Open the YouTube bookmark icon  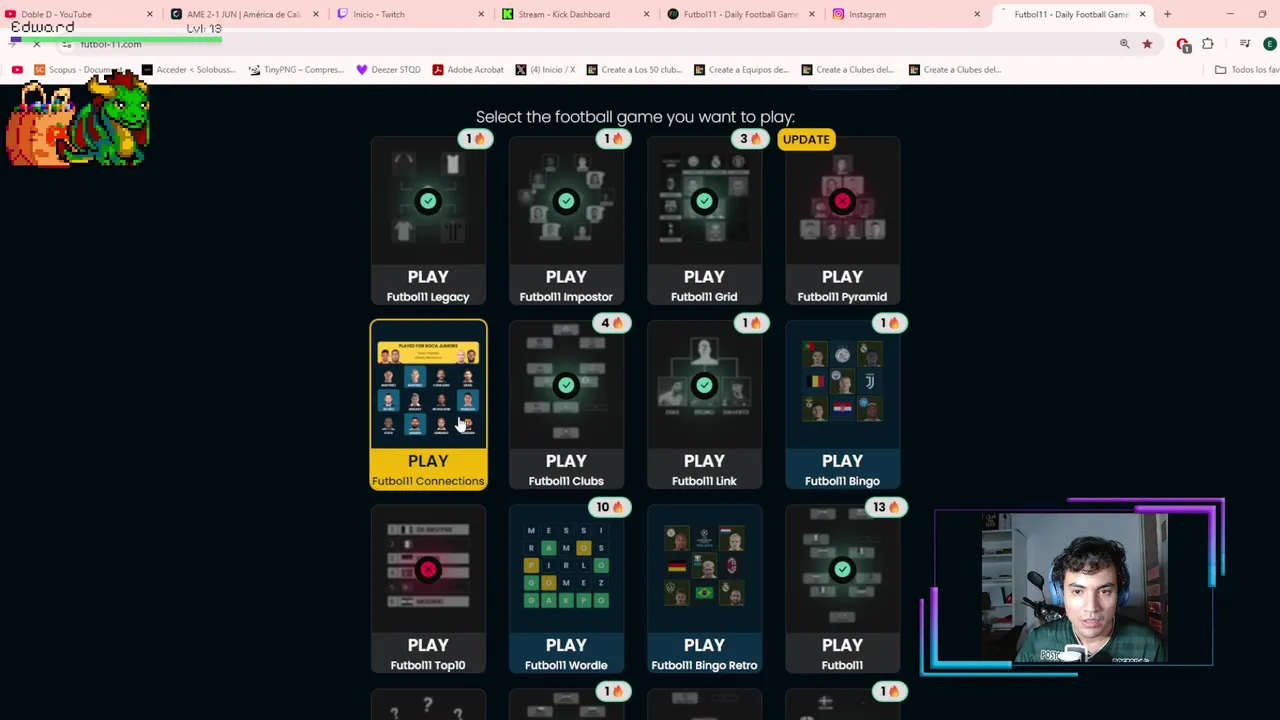[x=17, y=70]
